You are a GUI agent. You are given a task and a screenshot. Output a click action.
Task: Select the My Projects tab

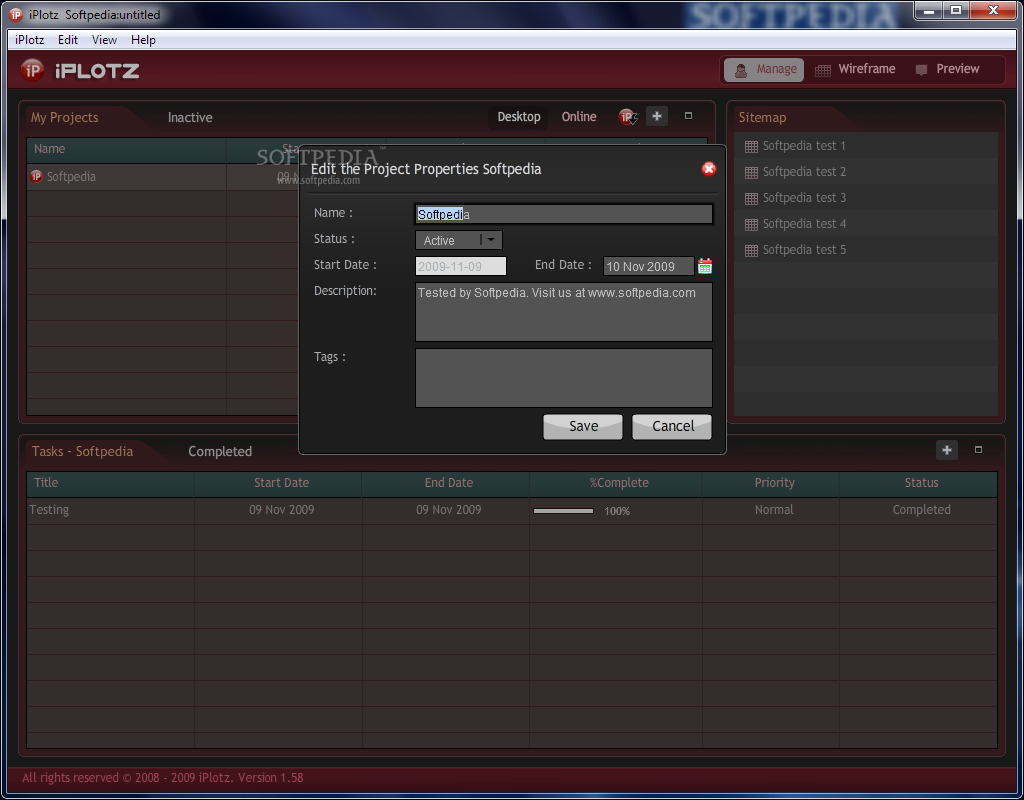coord(65,118)
